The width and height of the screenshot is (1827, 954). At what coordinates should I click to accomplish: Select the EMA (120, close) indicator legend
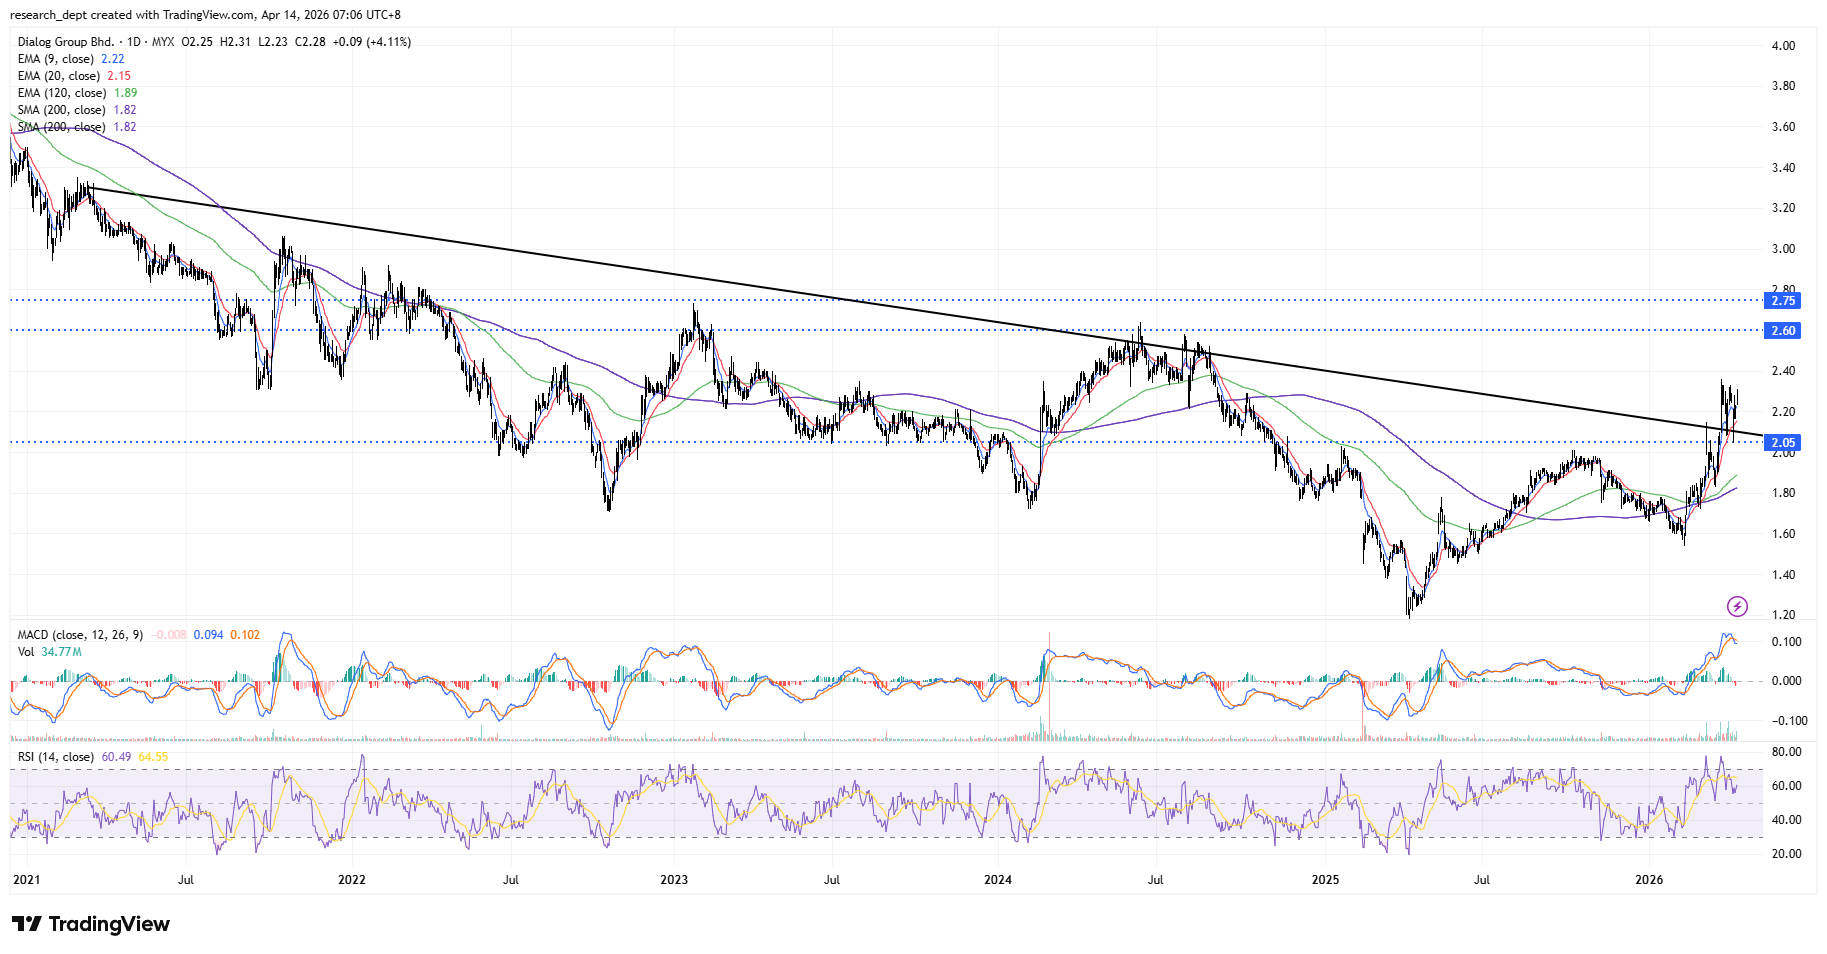(x=62, y=93)
